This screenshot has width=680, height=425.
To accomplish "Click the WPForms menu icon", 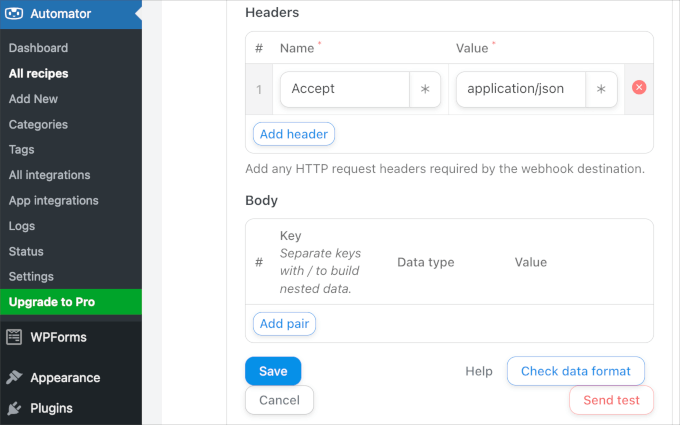I will [x=15, y=337].
